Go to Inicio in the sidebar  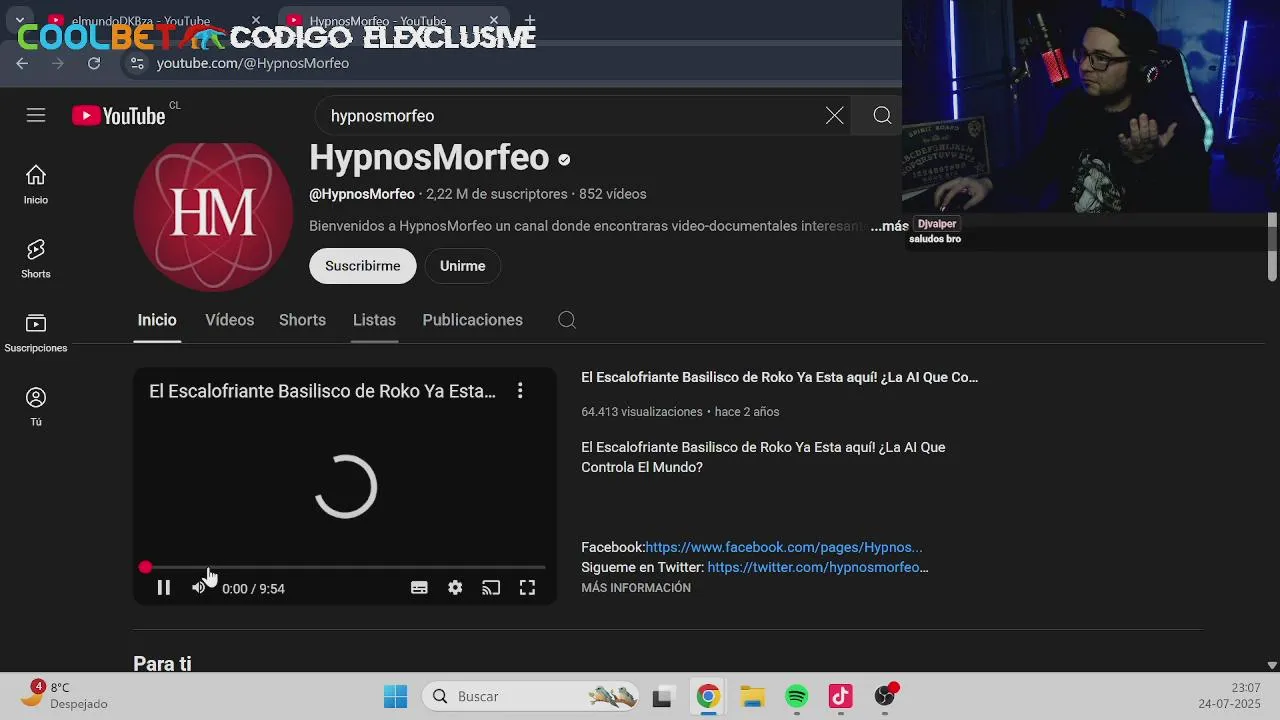tap(36, 185)
